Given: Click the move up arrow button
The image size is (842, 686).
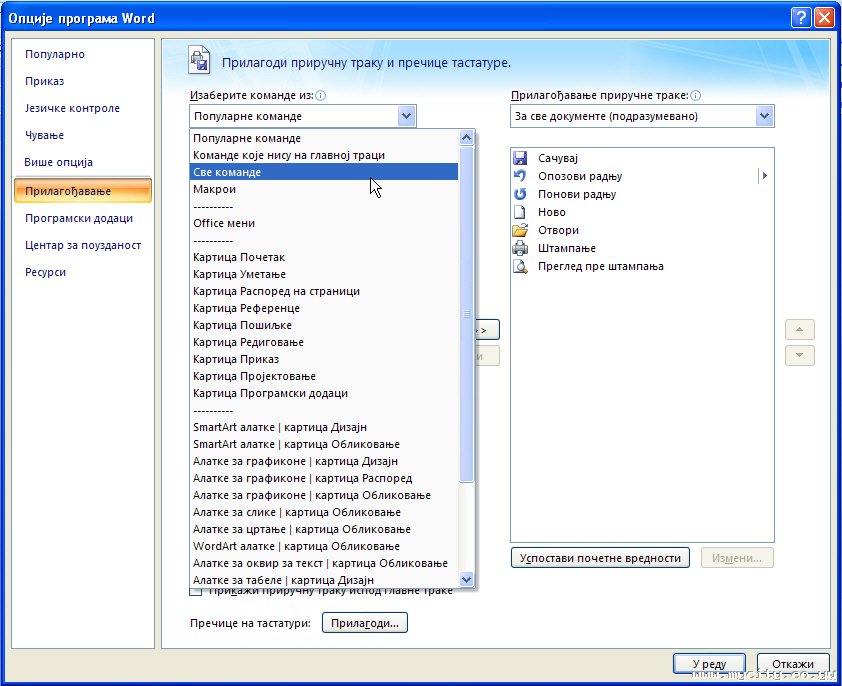Looking at the screenshot, I should (800, 329).
